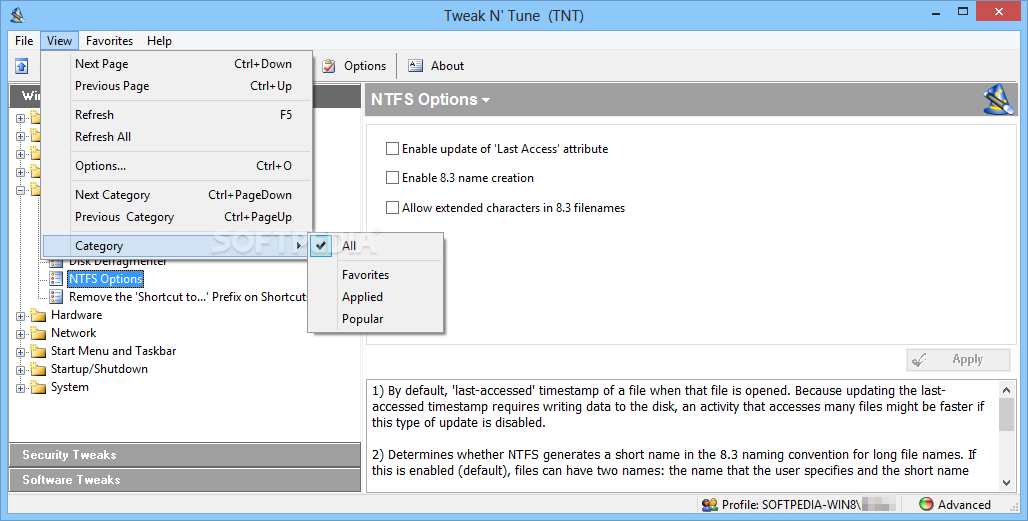
Task: Click the Tweak N' Tune title bar app icon
Action: pos(18,14)
